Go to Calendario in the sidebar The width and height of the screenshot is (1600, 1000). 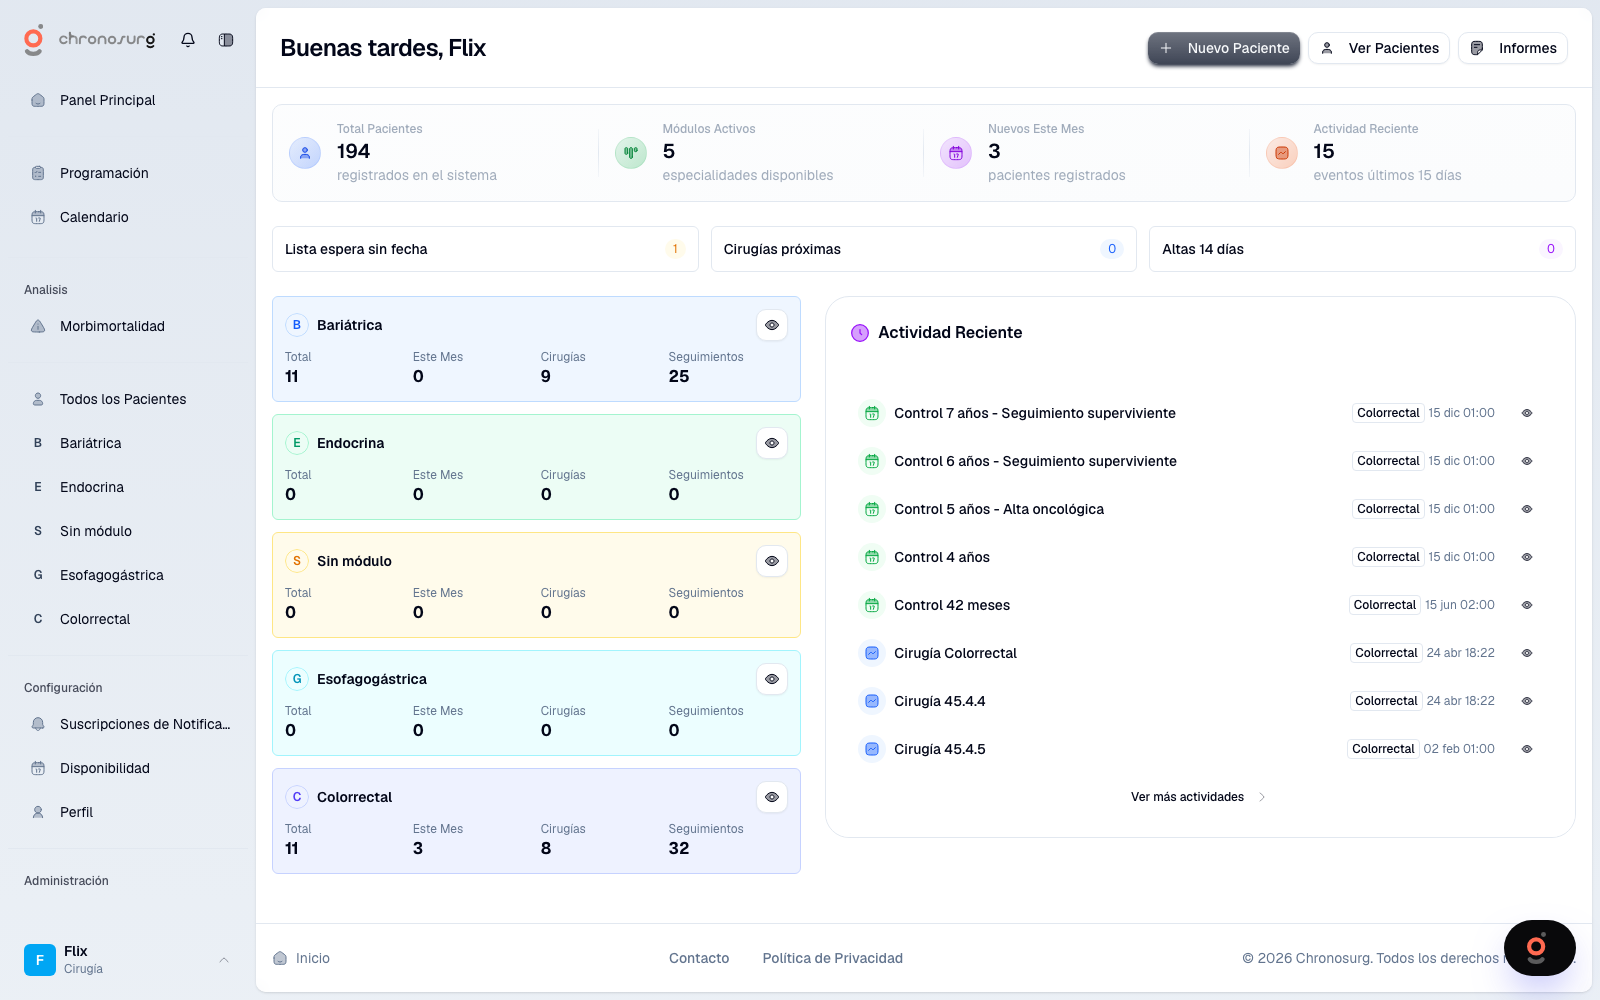94,217
